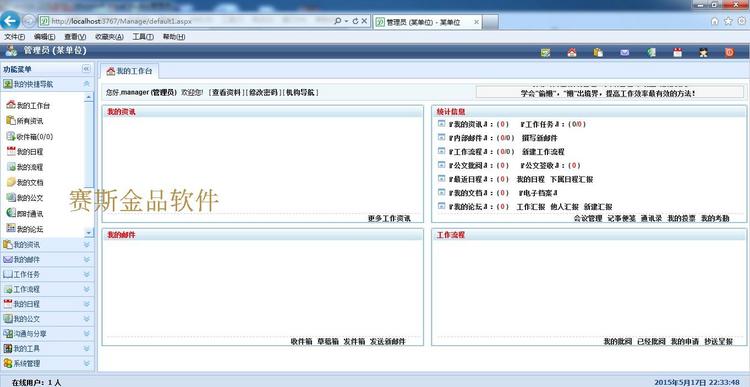Open the calendar icon in top toolbar
Viewport: 750px width, 387px height.
(x=678, y=53)
